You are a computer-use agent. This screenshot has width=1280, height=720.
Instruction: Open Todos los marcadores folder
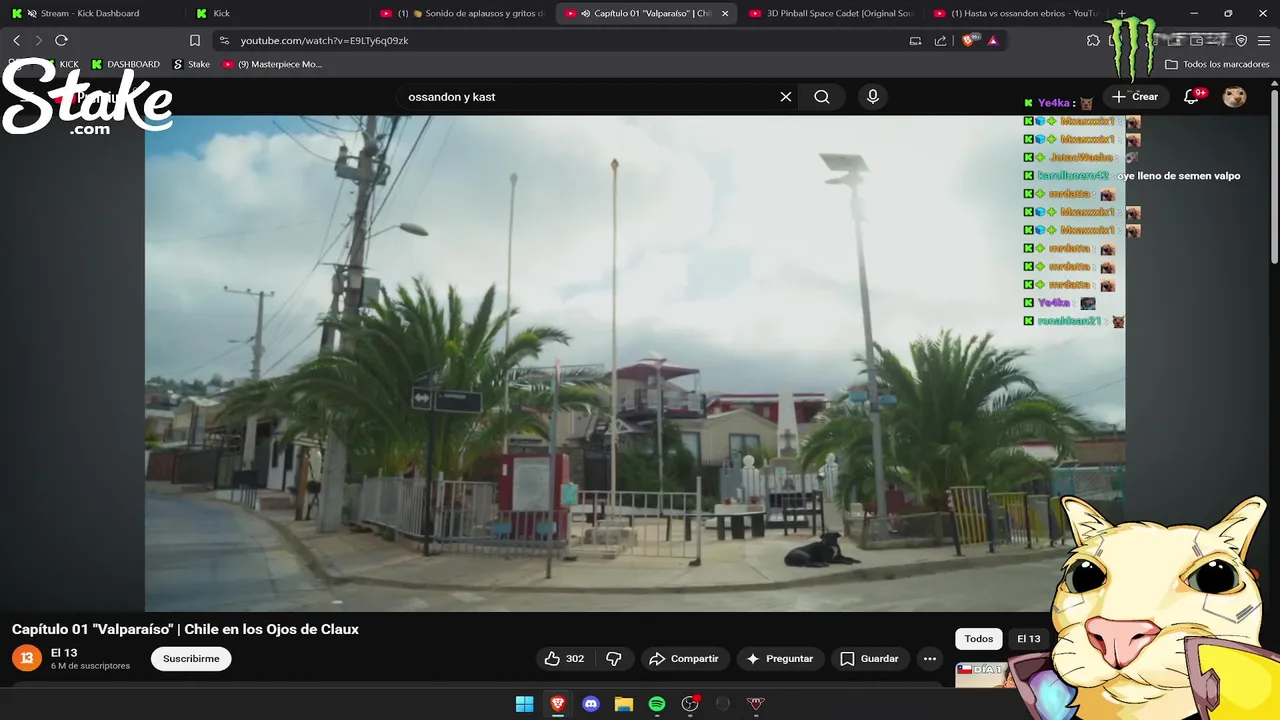[x=1217, y=64]
